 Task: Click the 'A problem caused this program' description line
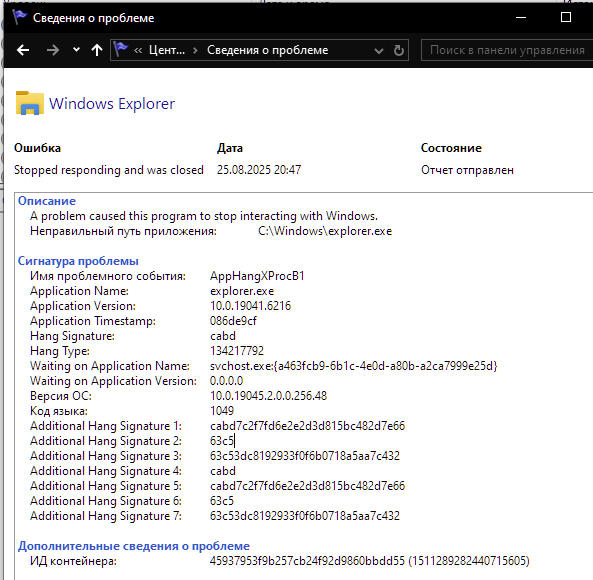pos(204,216)
